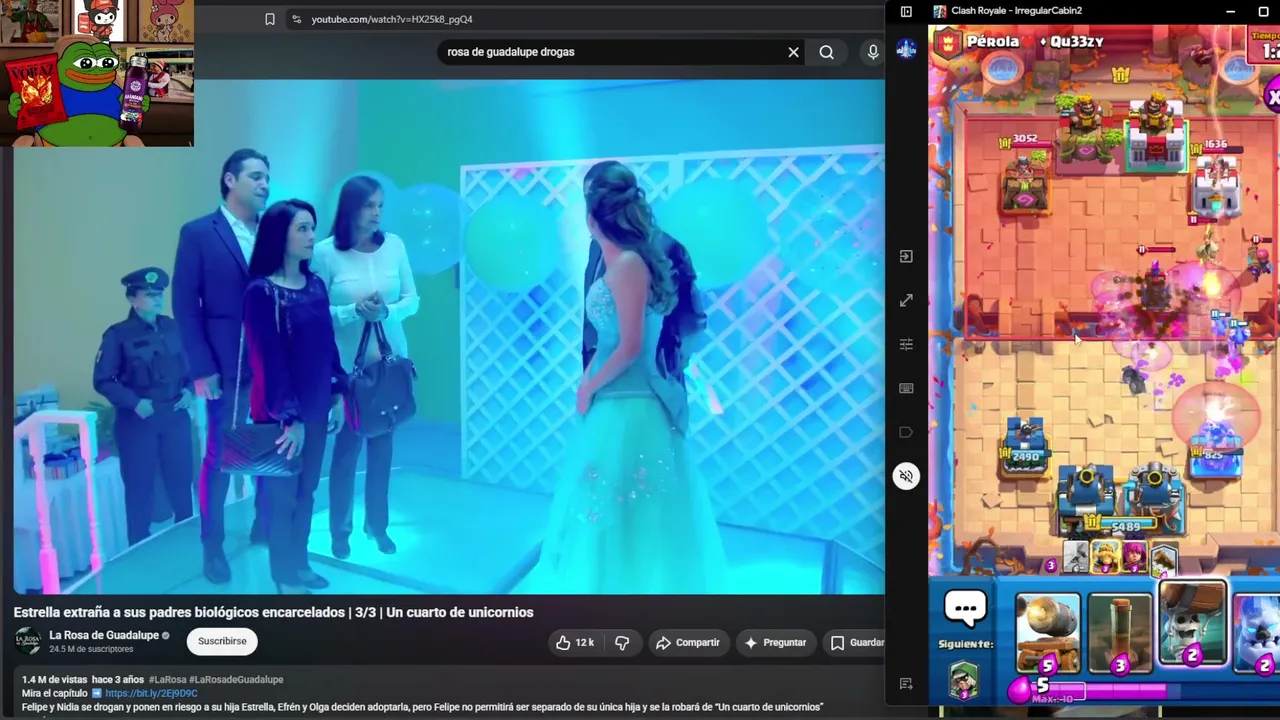The width and height of the screenshot is (1280, 720).
Task: Click the opponent clan badge beside Pérola
Action: click(x=948, y=42)
